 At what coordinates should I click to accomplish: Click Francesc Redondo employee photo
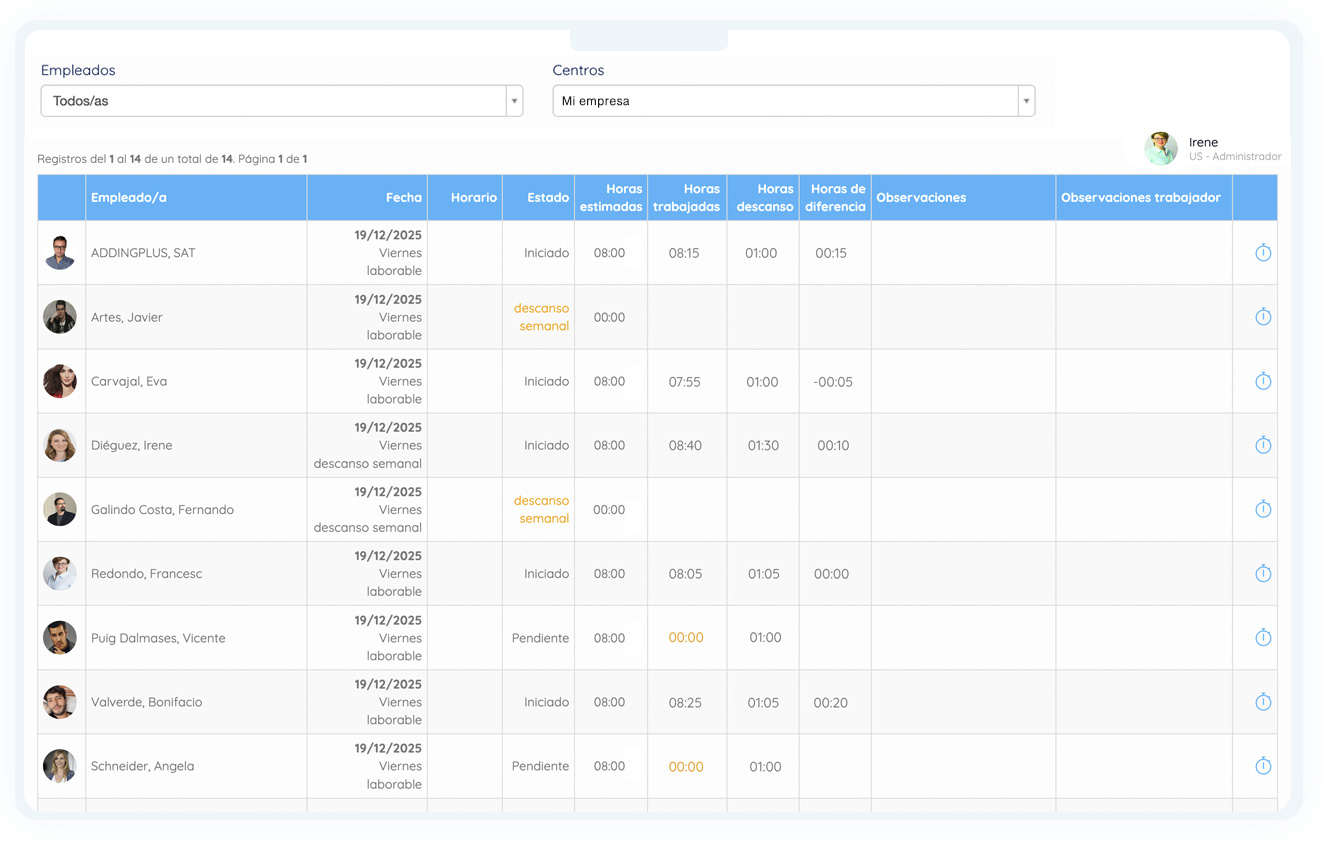(x=60, y=573)
